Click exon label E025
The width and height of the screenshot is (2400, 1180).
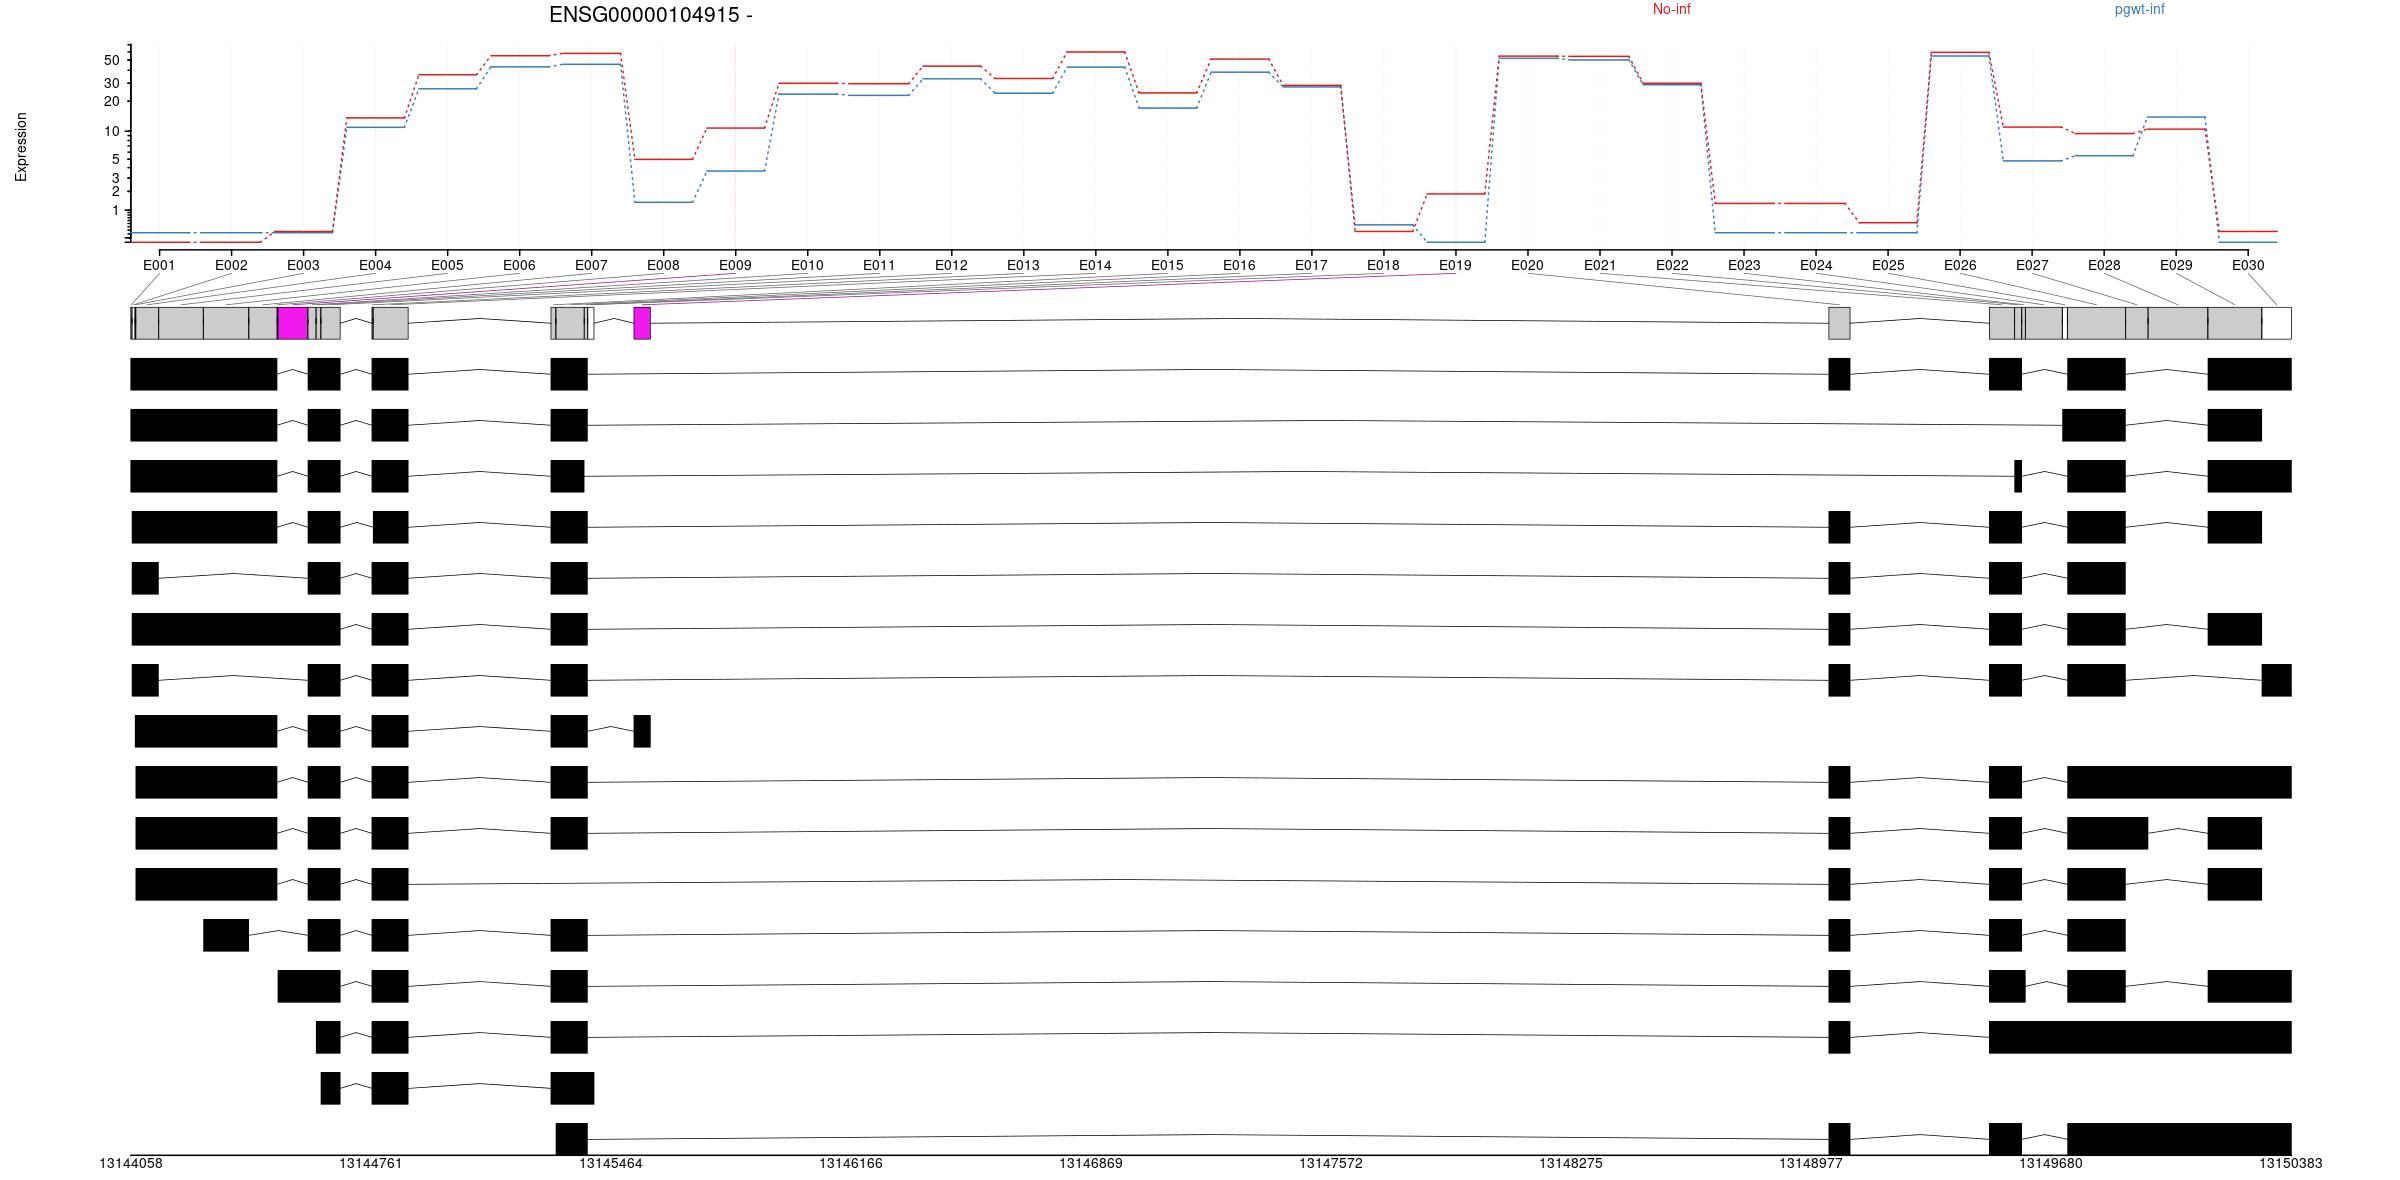coord(1888,265)
